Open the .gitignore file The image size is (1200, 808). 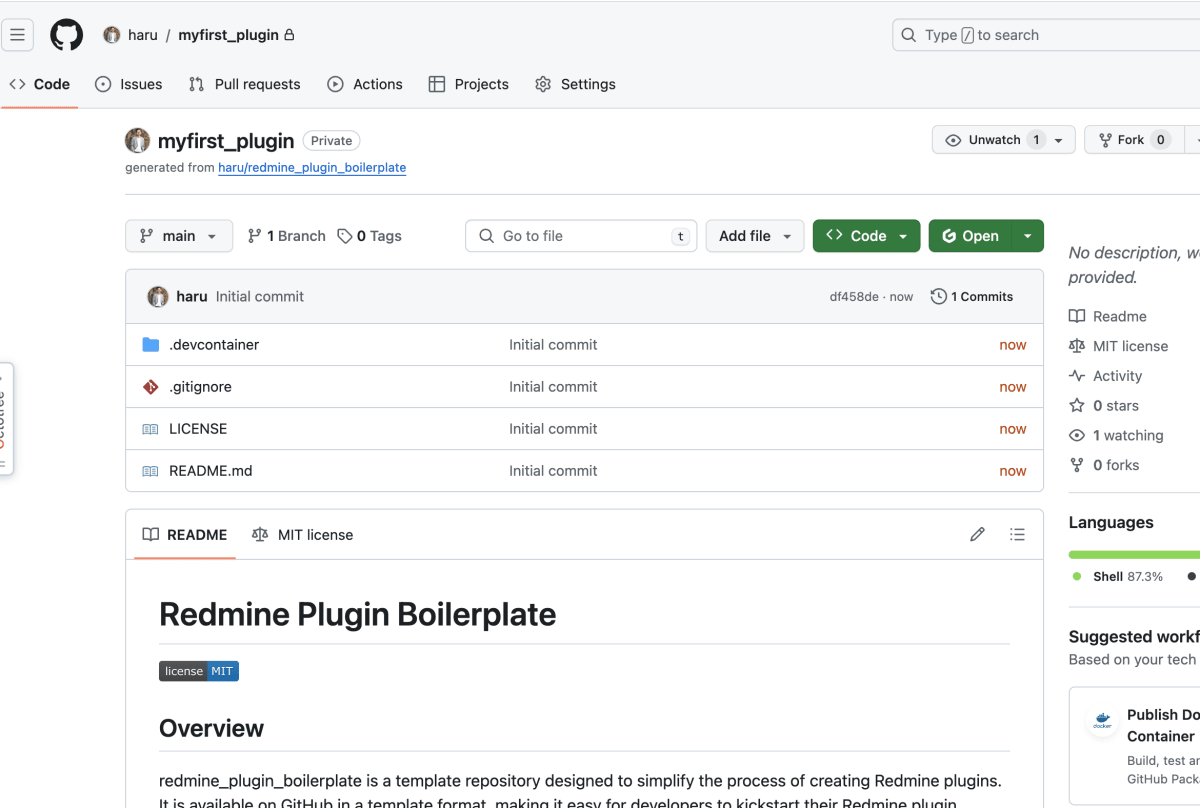click(x=200, y=387)
